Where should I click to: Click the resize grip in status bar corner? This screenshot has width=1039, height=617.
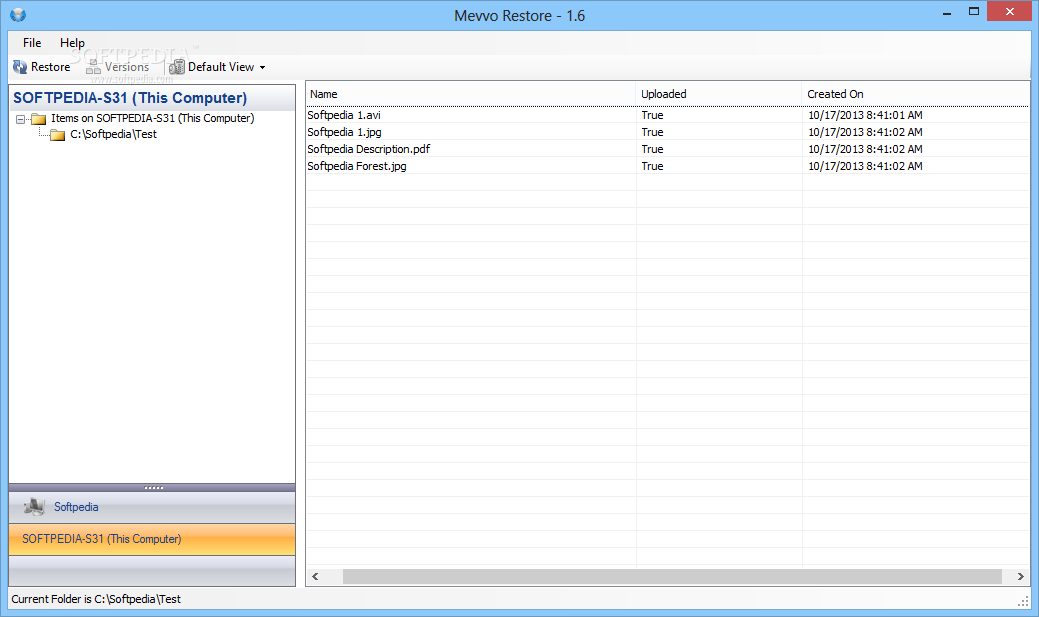(x=1023, y=600)
